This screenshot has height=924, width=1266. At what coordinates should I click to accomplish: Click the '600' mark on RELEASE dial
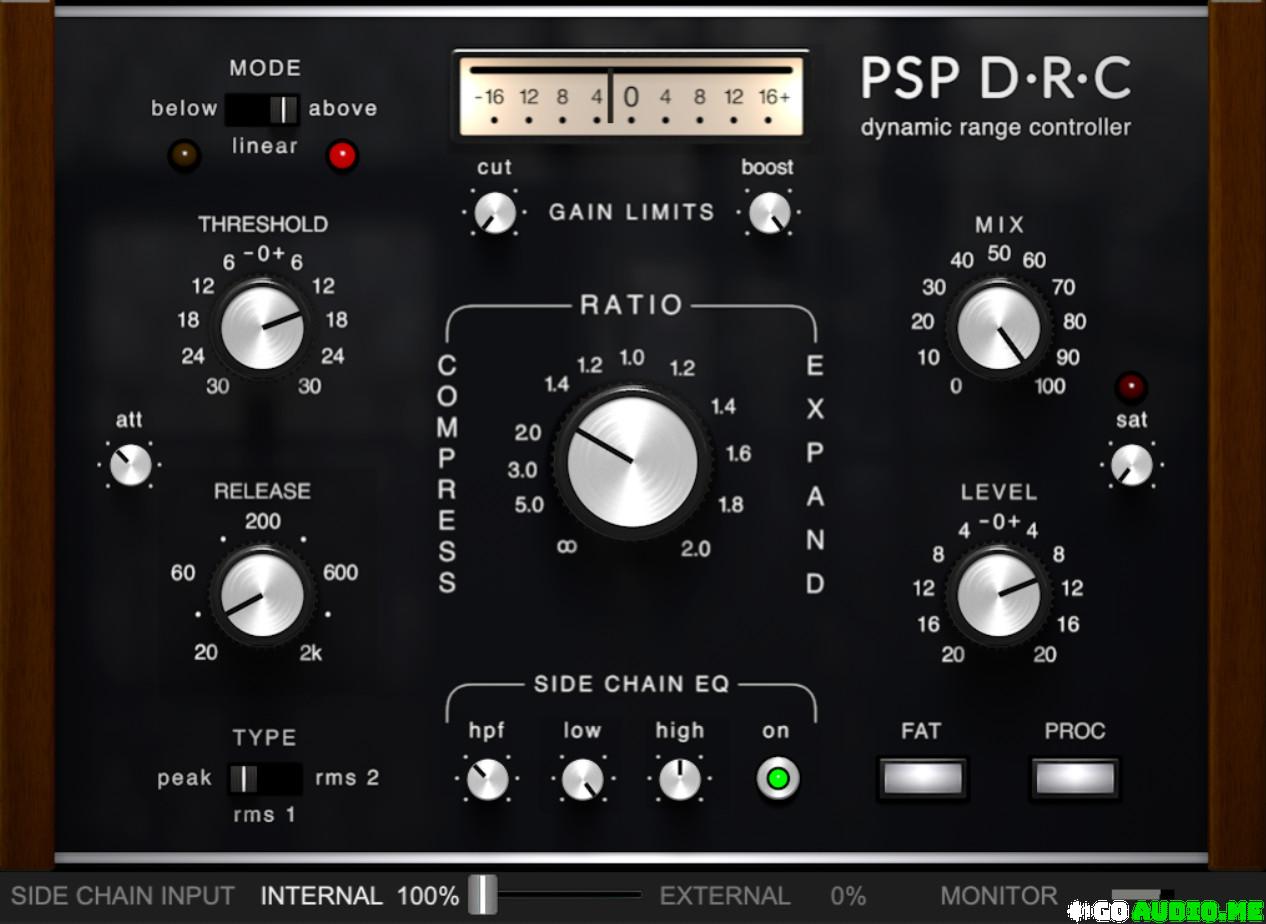(x=340, y=573)
